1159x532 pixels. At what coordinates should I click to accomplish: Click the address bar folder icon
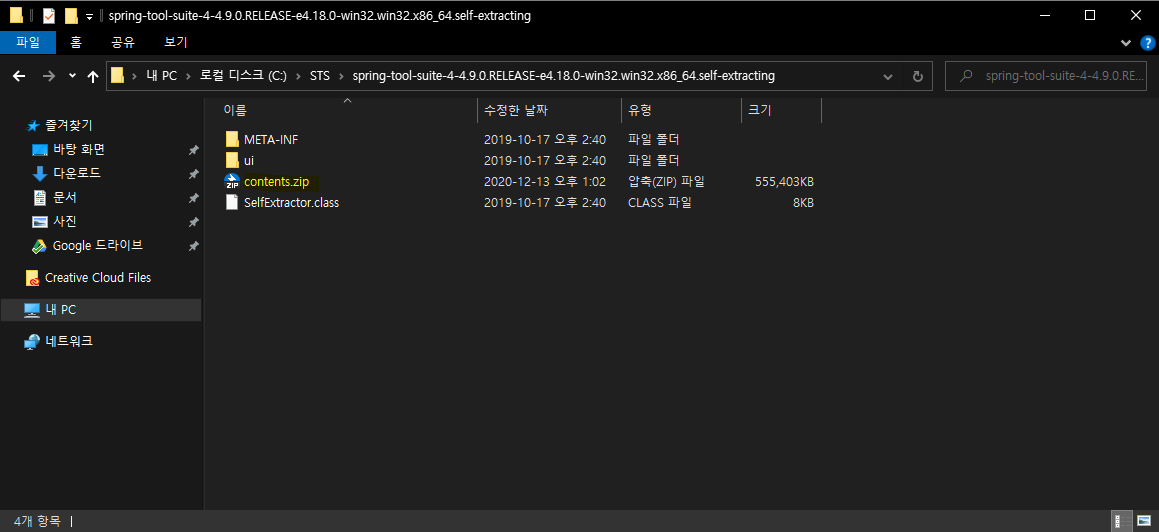coord(117,76)
